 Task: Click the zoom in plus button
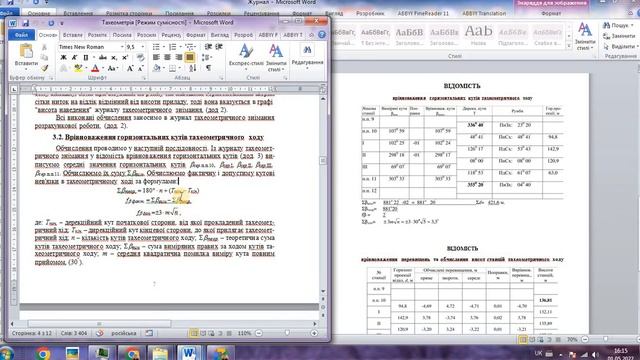[x=314, y=333]
